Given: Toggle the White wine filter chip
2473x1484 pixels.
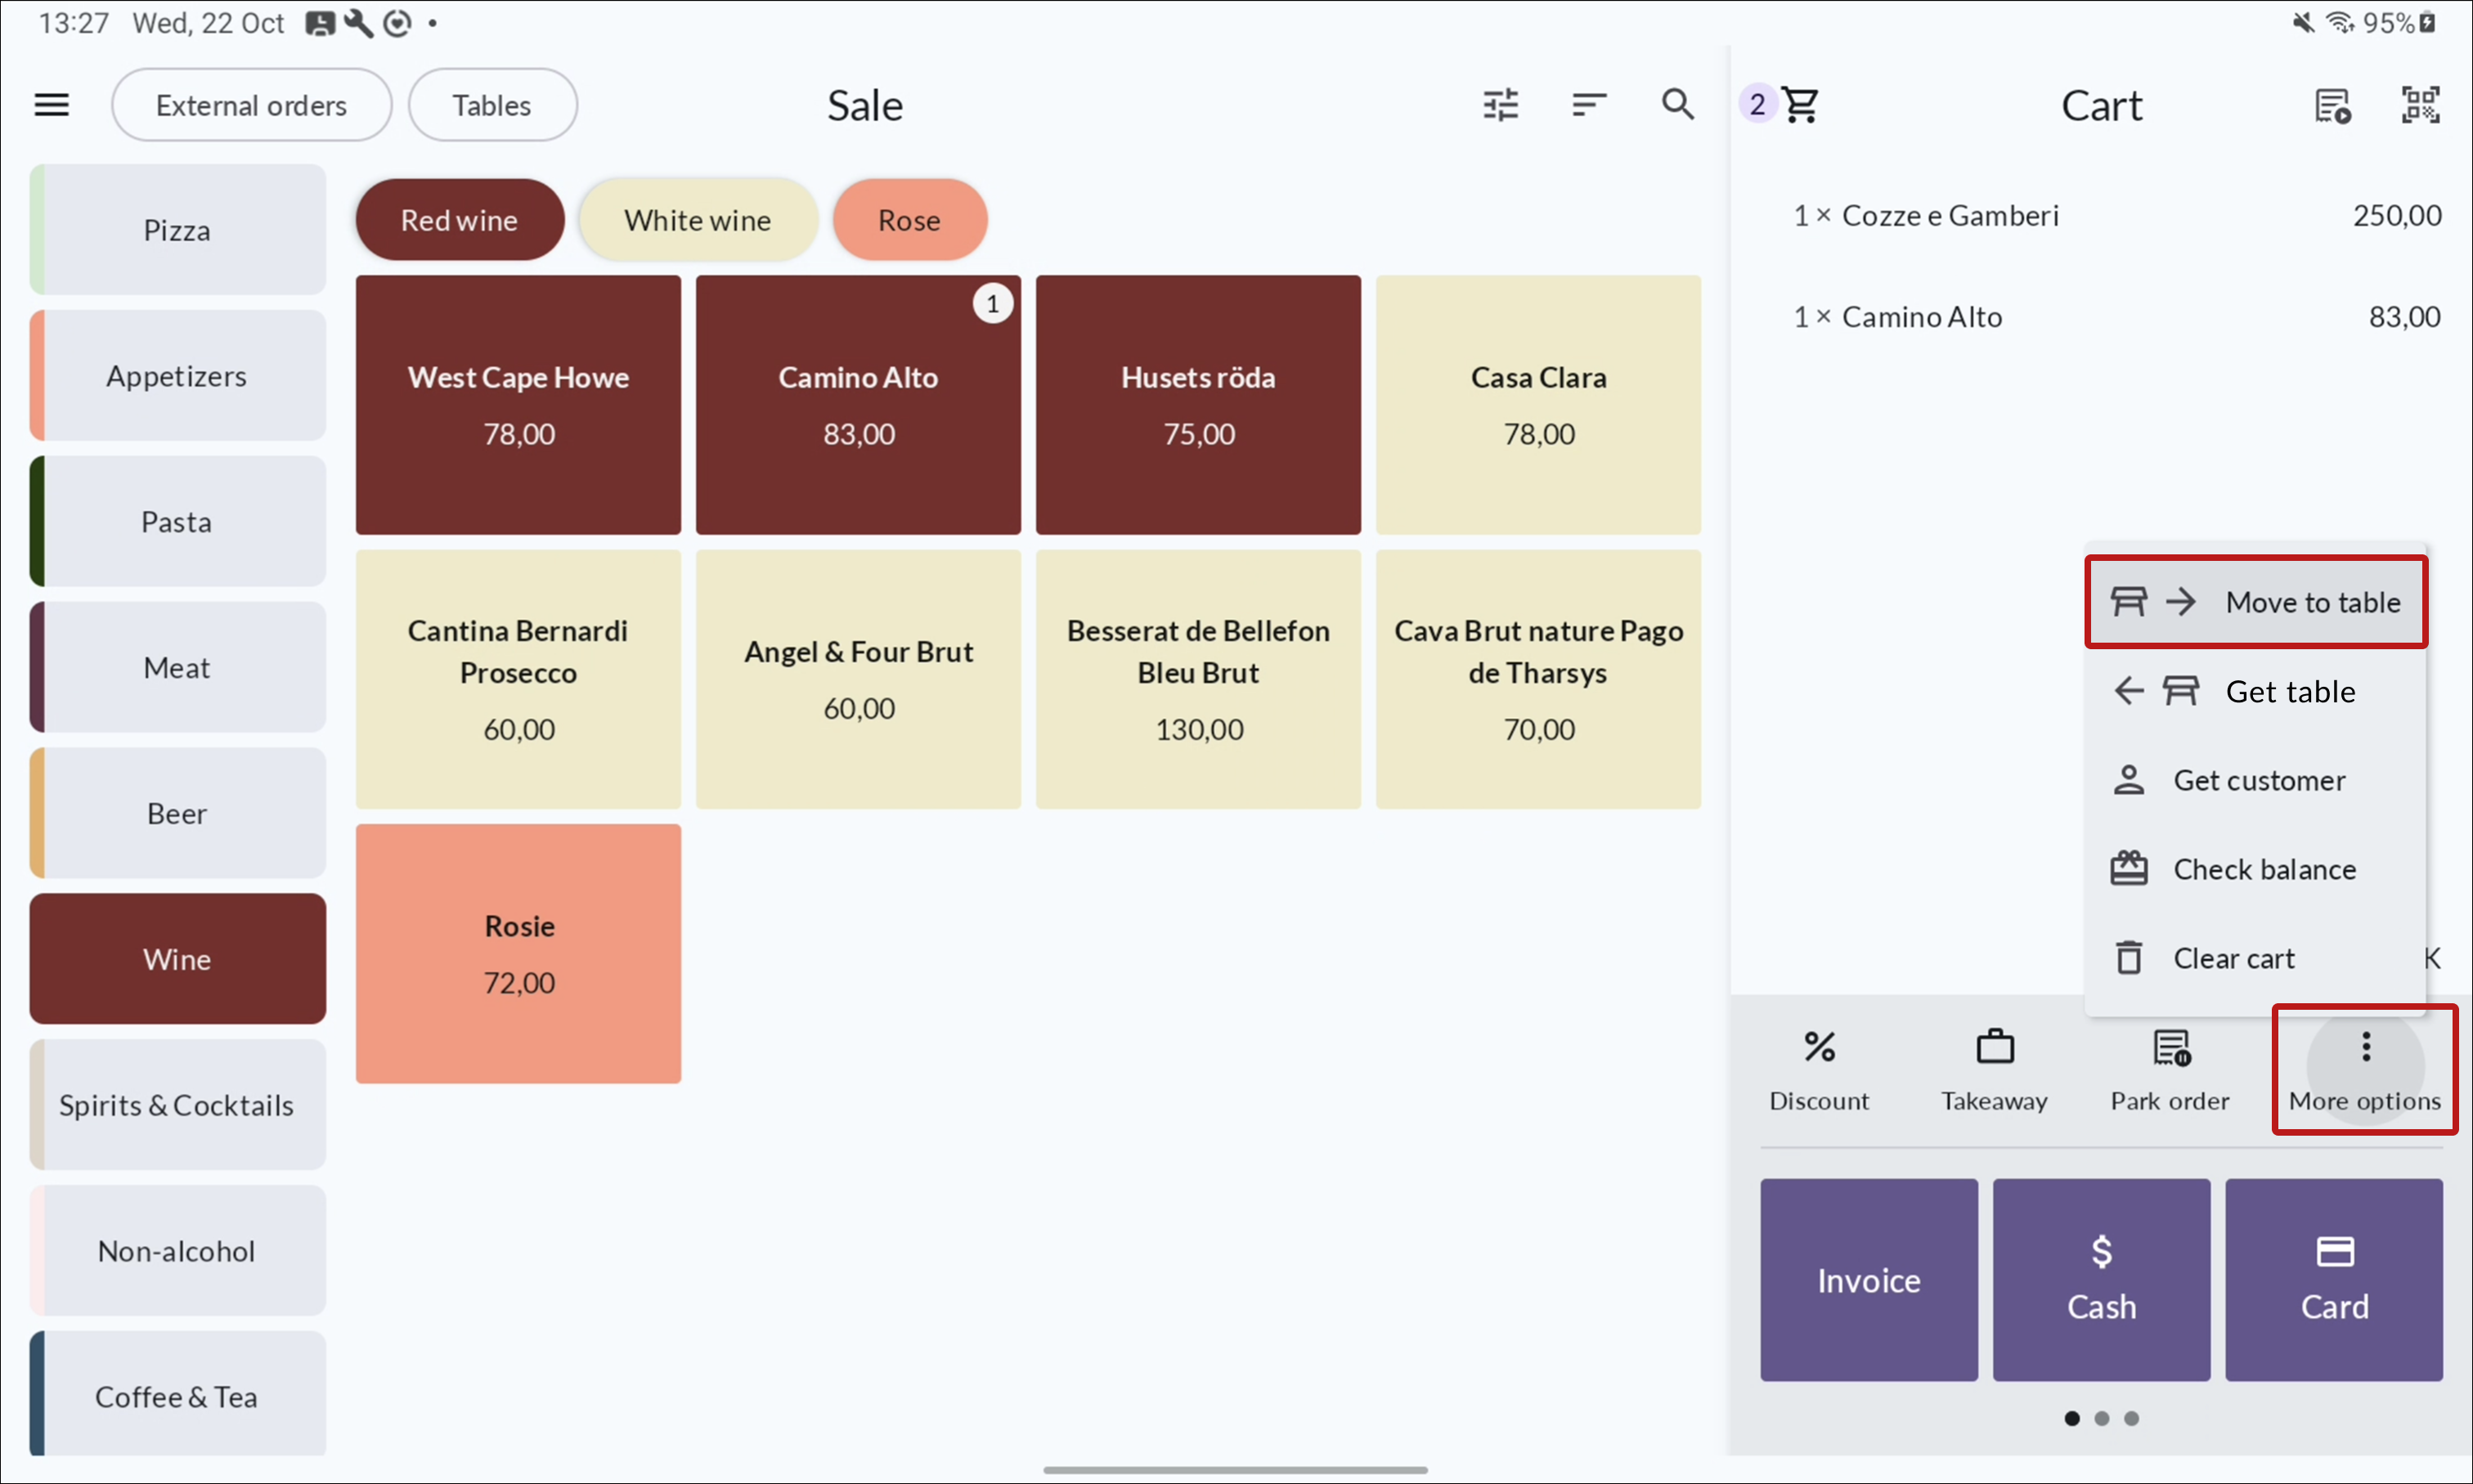Looking at the screenshot, I should pos(697,220).
